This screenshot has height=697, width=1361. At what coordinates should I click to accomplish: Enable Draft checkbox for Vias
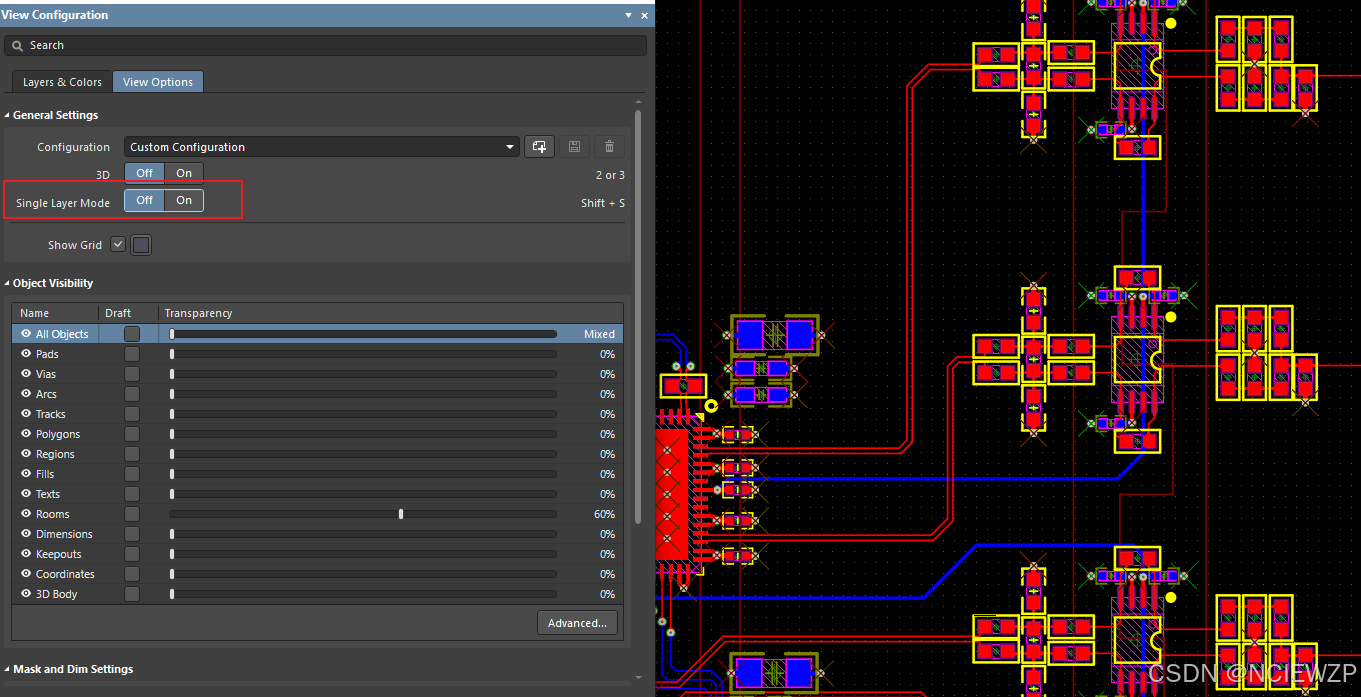[x=132, y=374]
